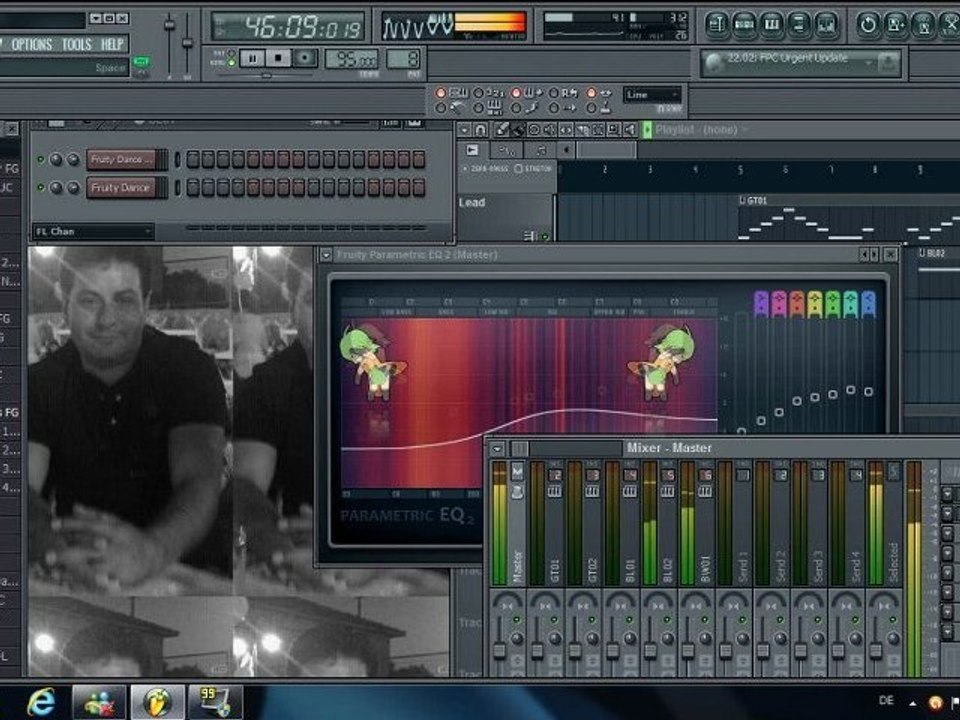Click the record button in transport
960x720 pixels.
click(x=304, y=59)
